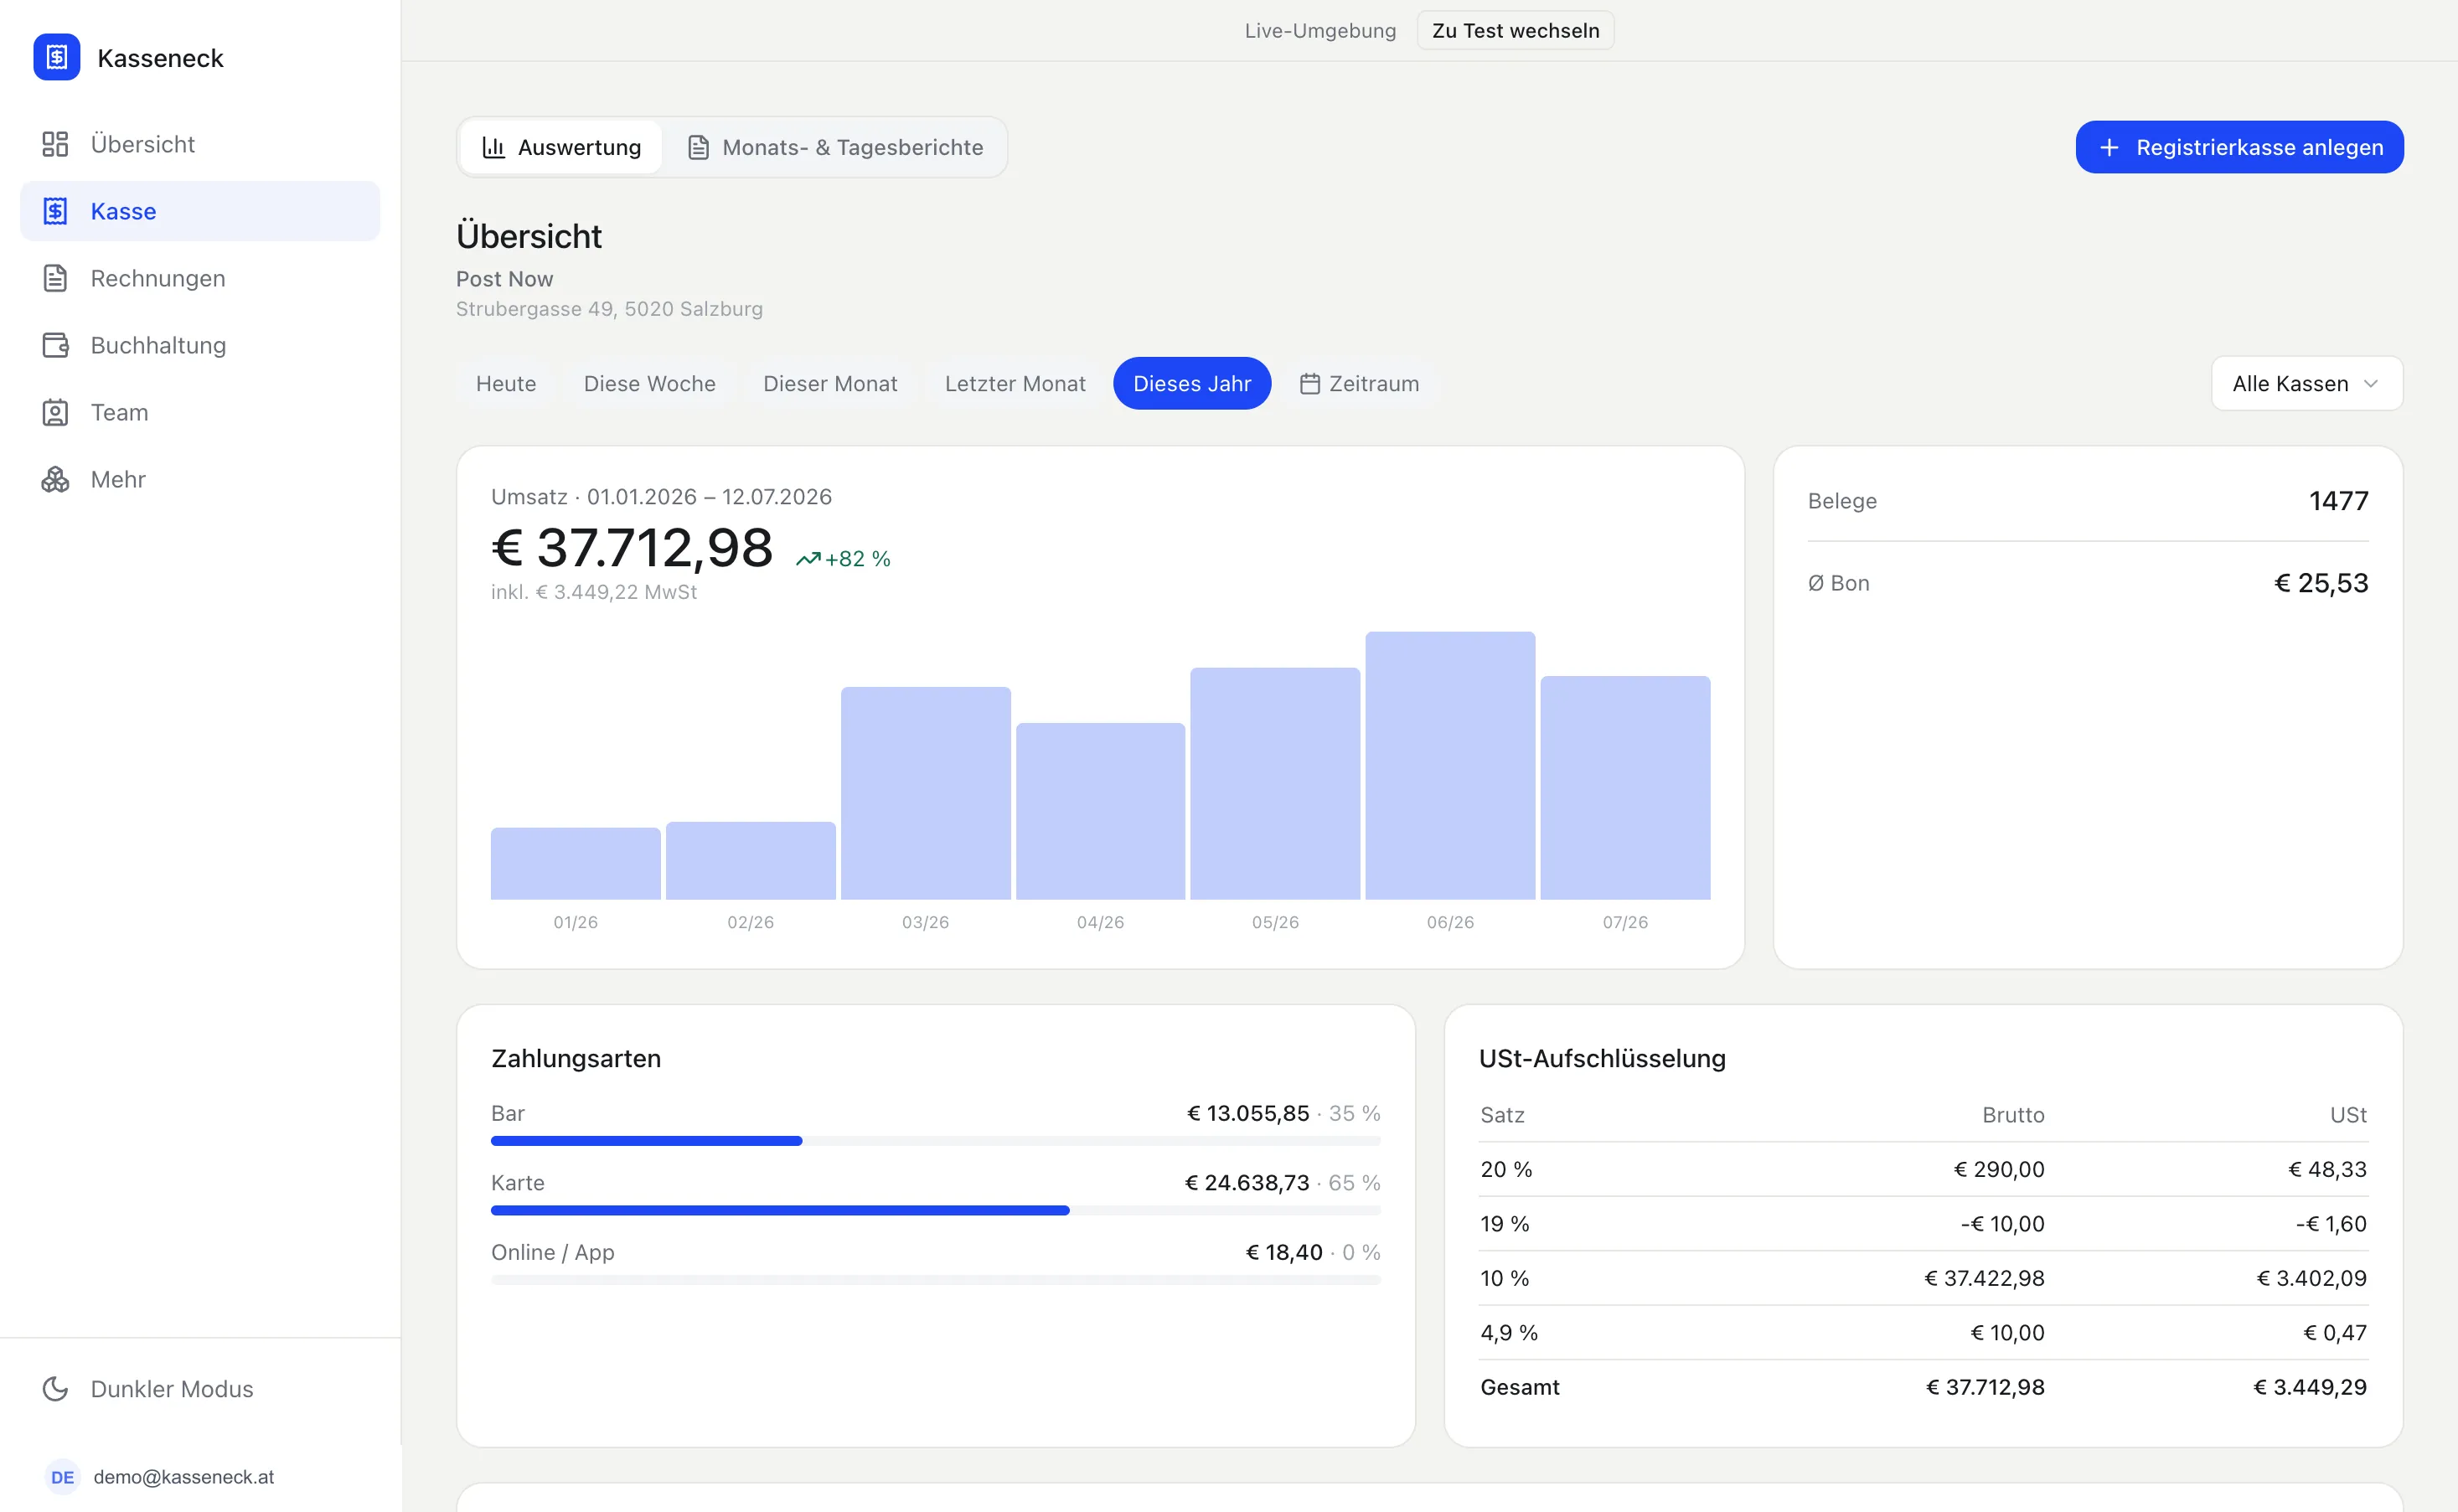
Task: Click the 4,9 % rate row label
Action: [x=1509, y=1333]
